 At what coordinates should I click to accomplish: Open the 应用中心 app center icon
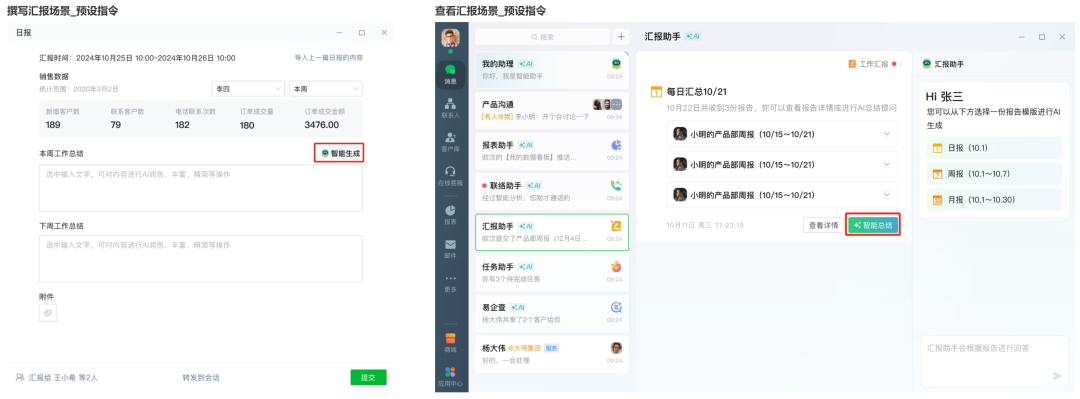(x=450, y=376)
